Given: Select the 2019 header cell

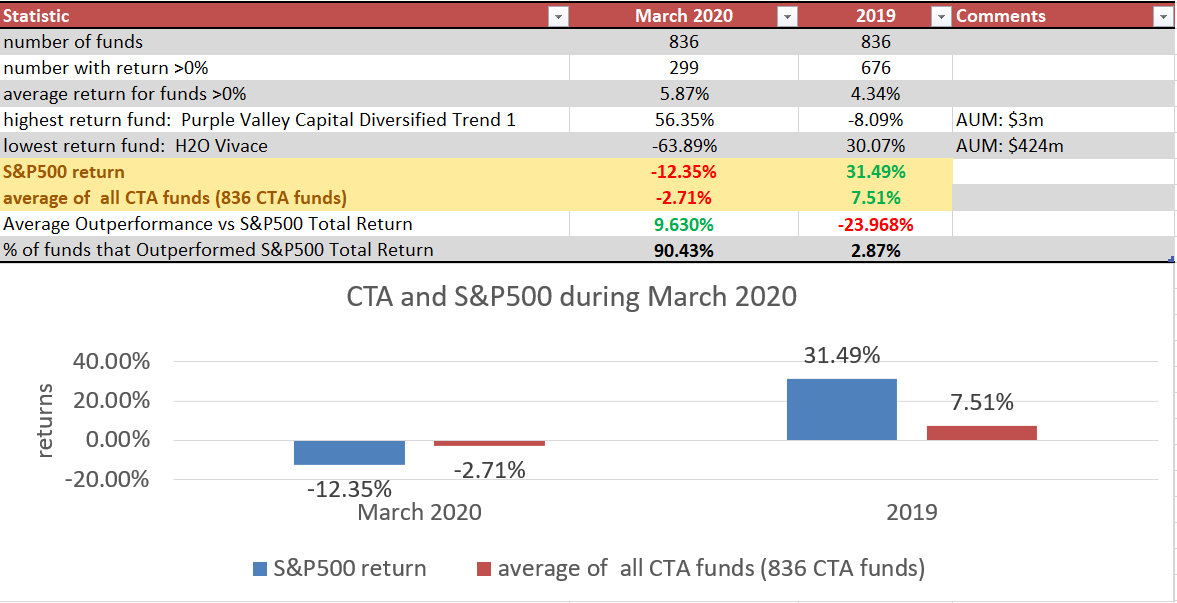Looking at the screenshot, I should tap(875, 16).
